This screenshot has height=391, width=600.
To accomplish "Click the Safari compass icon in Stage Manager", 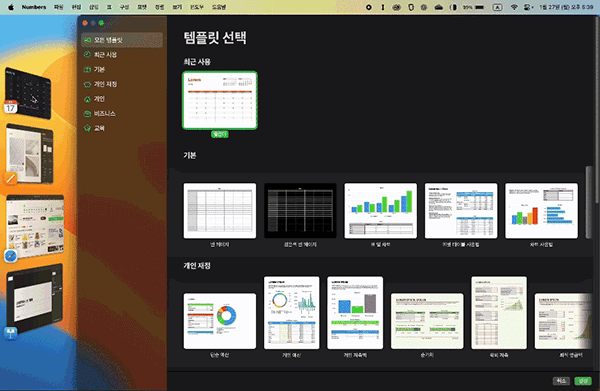I will coord(11,256).
